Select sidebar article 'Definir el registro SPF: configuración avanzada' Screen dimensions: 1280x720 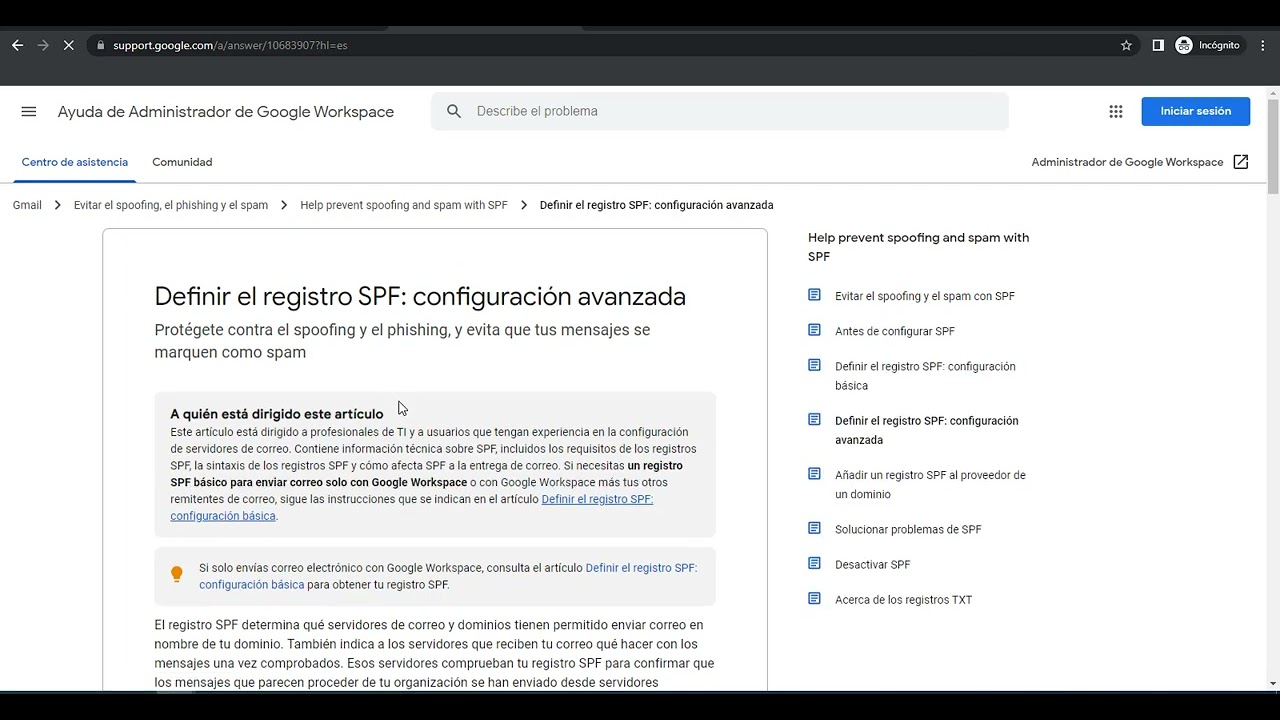click(x=927, y=430)
